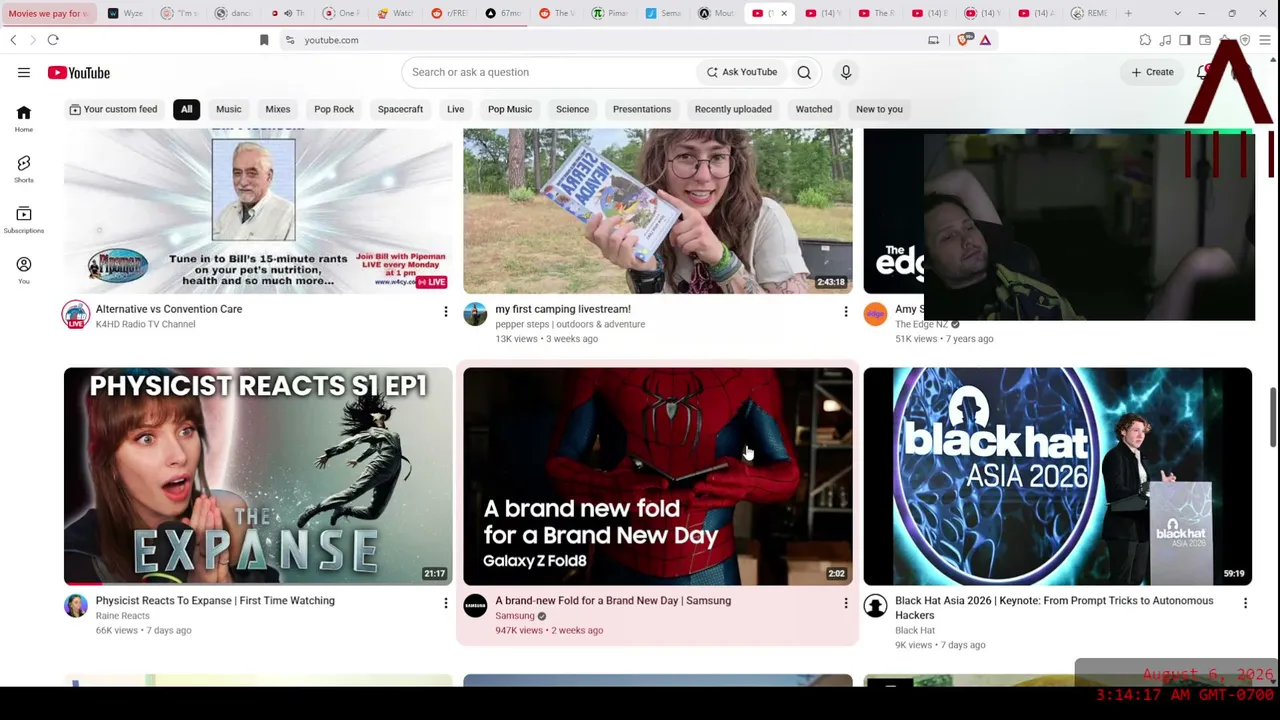Viewport: 1280px width, 720px height.
Task: Open the Expanse reaction video thumbnail
Action: (258, 476)
